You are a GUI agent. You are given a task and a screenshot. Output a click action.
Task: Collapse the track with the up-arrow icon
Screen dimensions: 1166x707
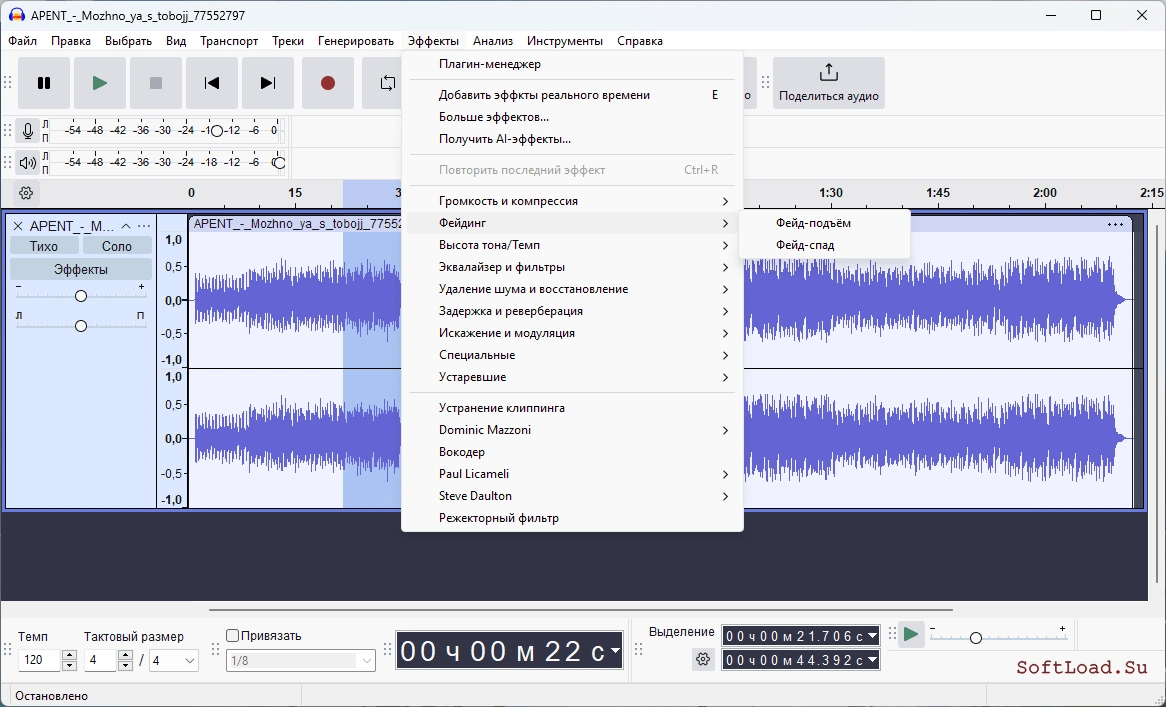tap(126, 226)
